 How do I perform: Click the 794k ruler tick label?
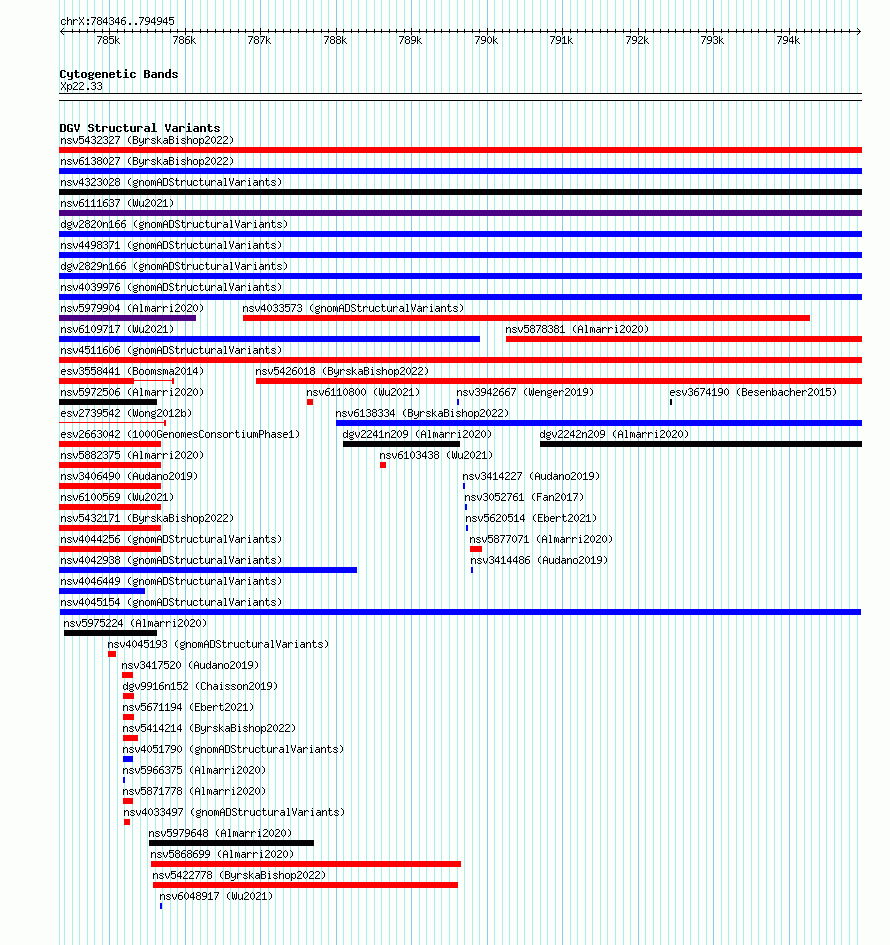(788, 40)
